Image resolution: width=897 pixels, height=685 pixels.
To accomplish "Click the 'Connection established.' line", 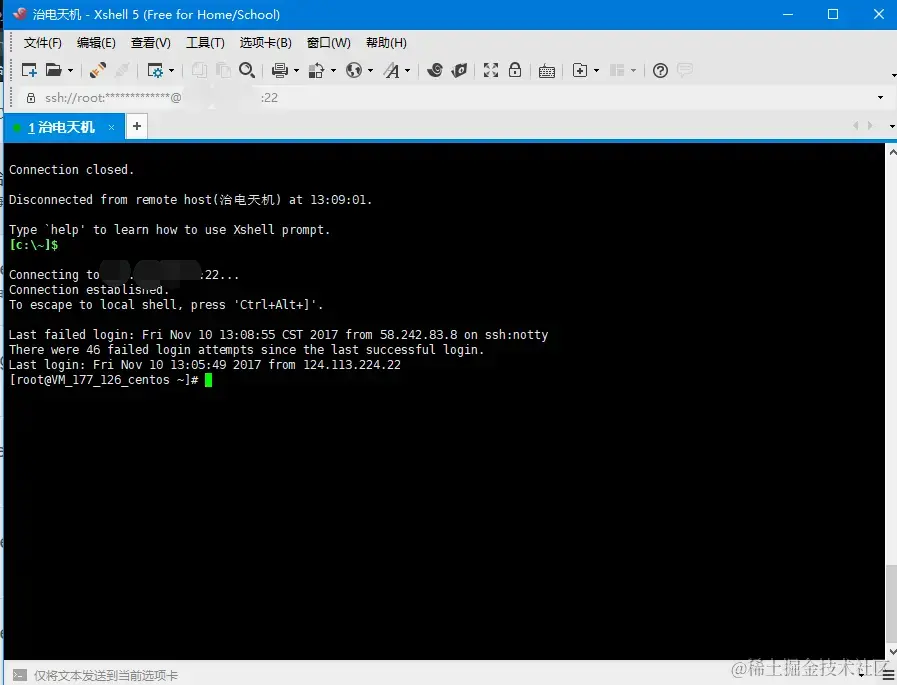I will coord(89,290).
